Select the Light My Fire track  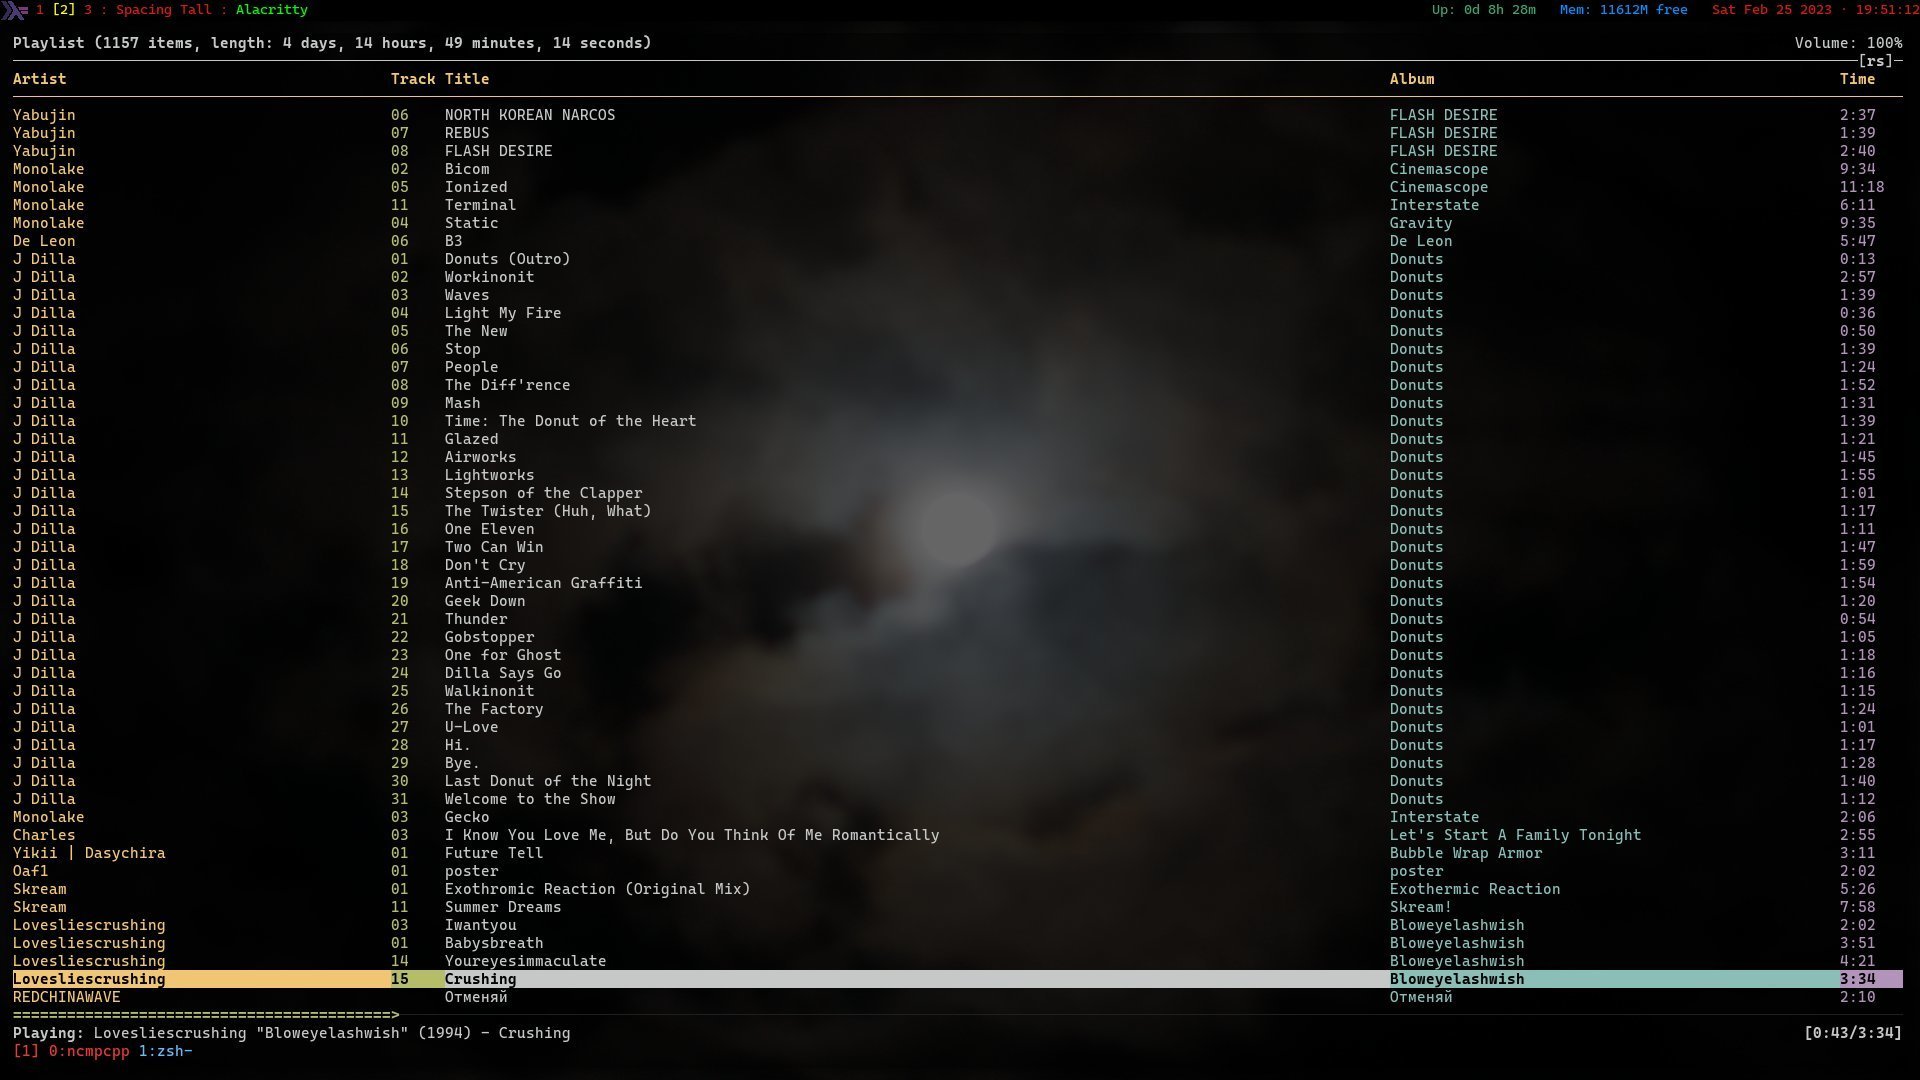click(957, 313)
